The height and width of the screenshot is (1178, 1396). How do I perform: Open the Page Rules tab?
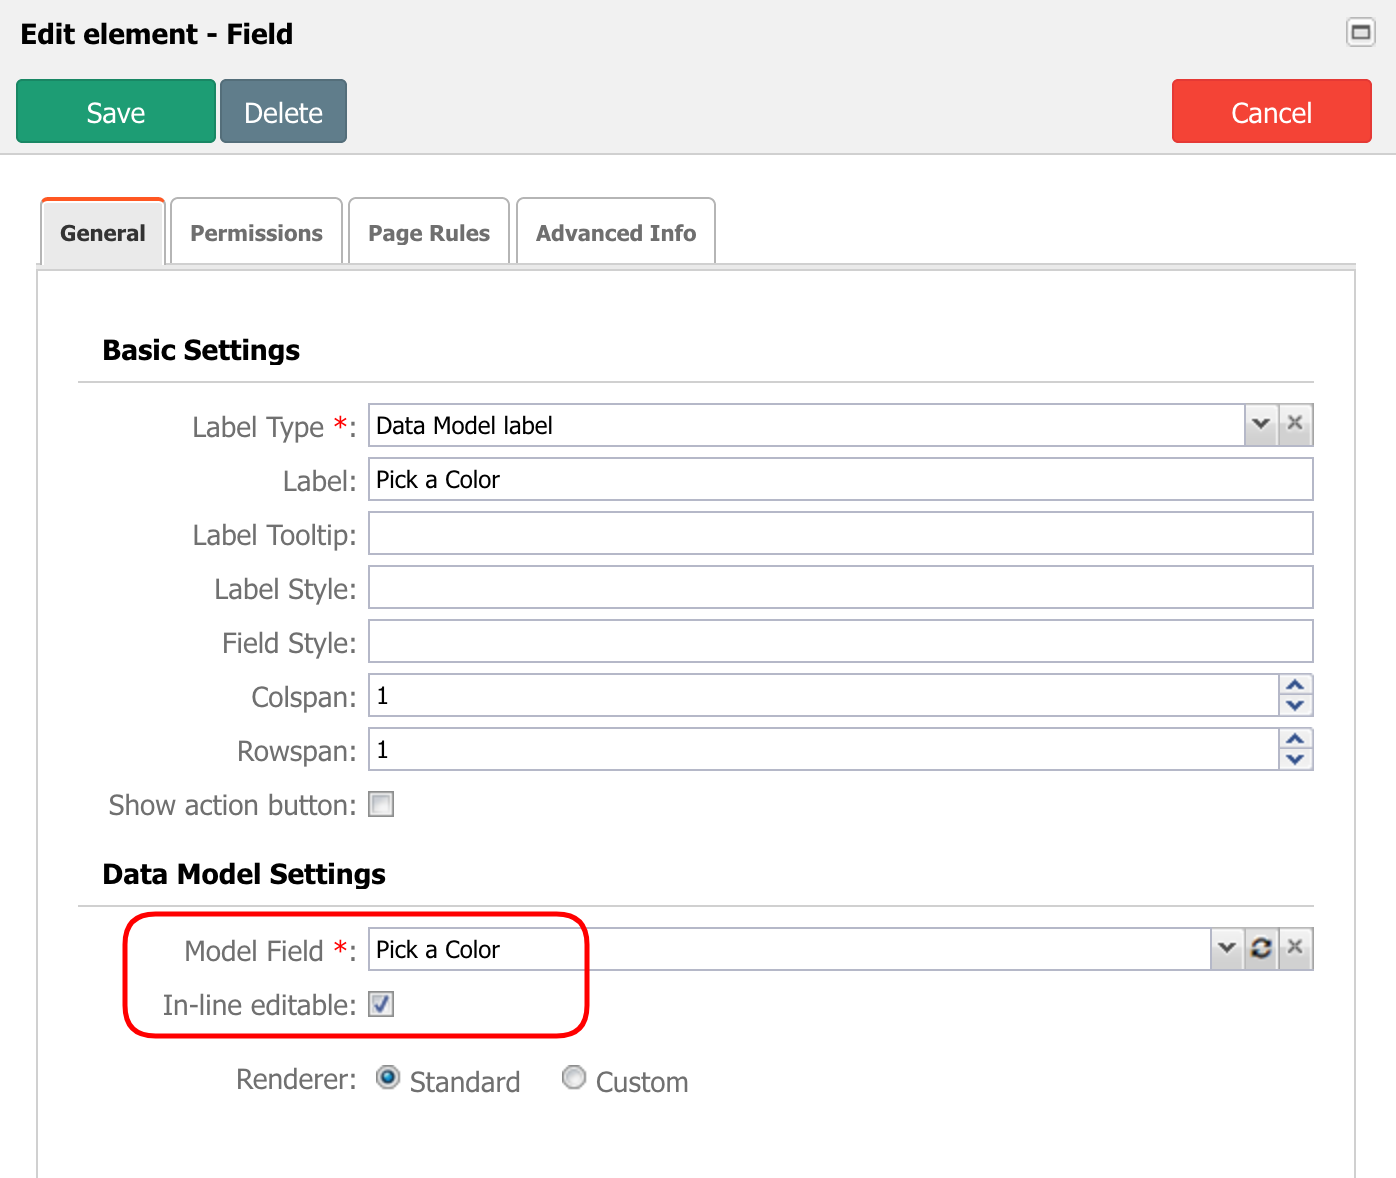(429, 233)
